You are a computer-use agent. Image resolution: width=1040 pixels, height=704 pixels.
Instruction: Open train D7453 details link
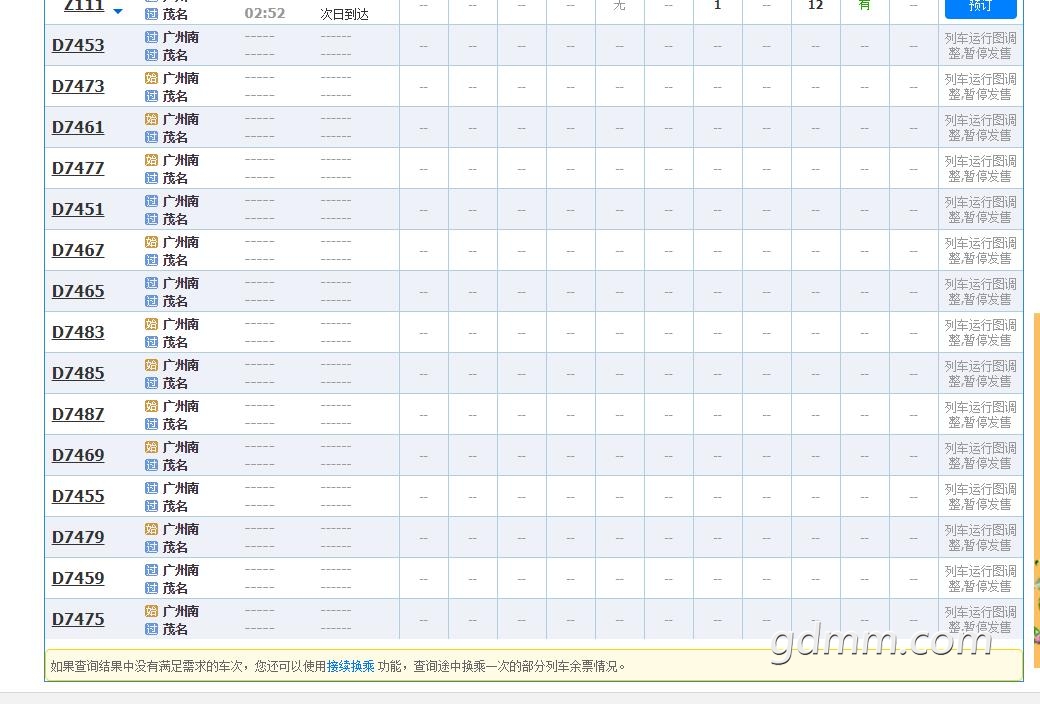click(x=78, y=45)
